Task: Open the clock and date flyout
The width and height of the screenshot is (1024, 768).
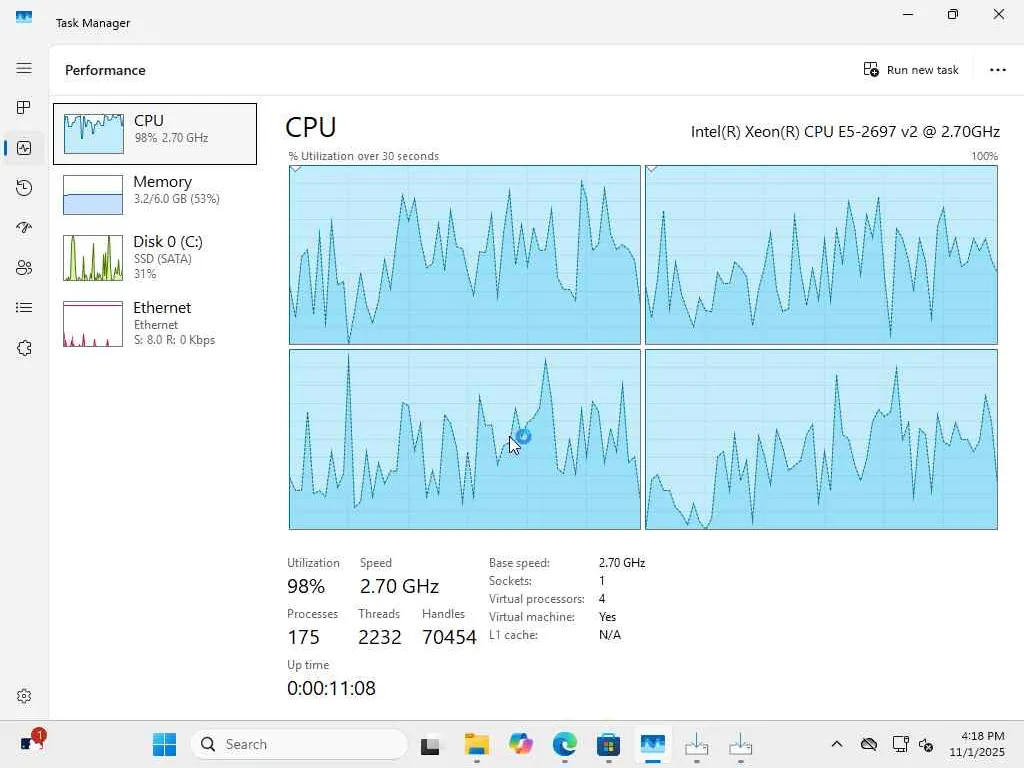Action: point(977,744)
